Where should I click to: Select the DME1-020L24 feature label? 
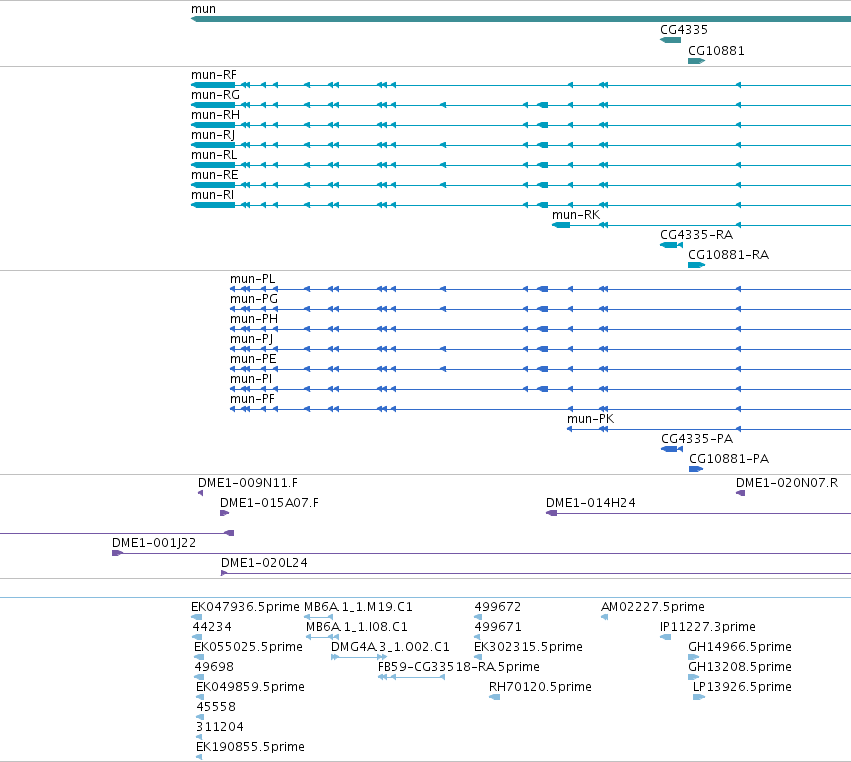pyautogui.click(x=264, y=563)
